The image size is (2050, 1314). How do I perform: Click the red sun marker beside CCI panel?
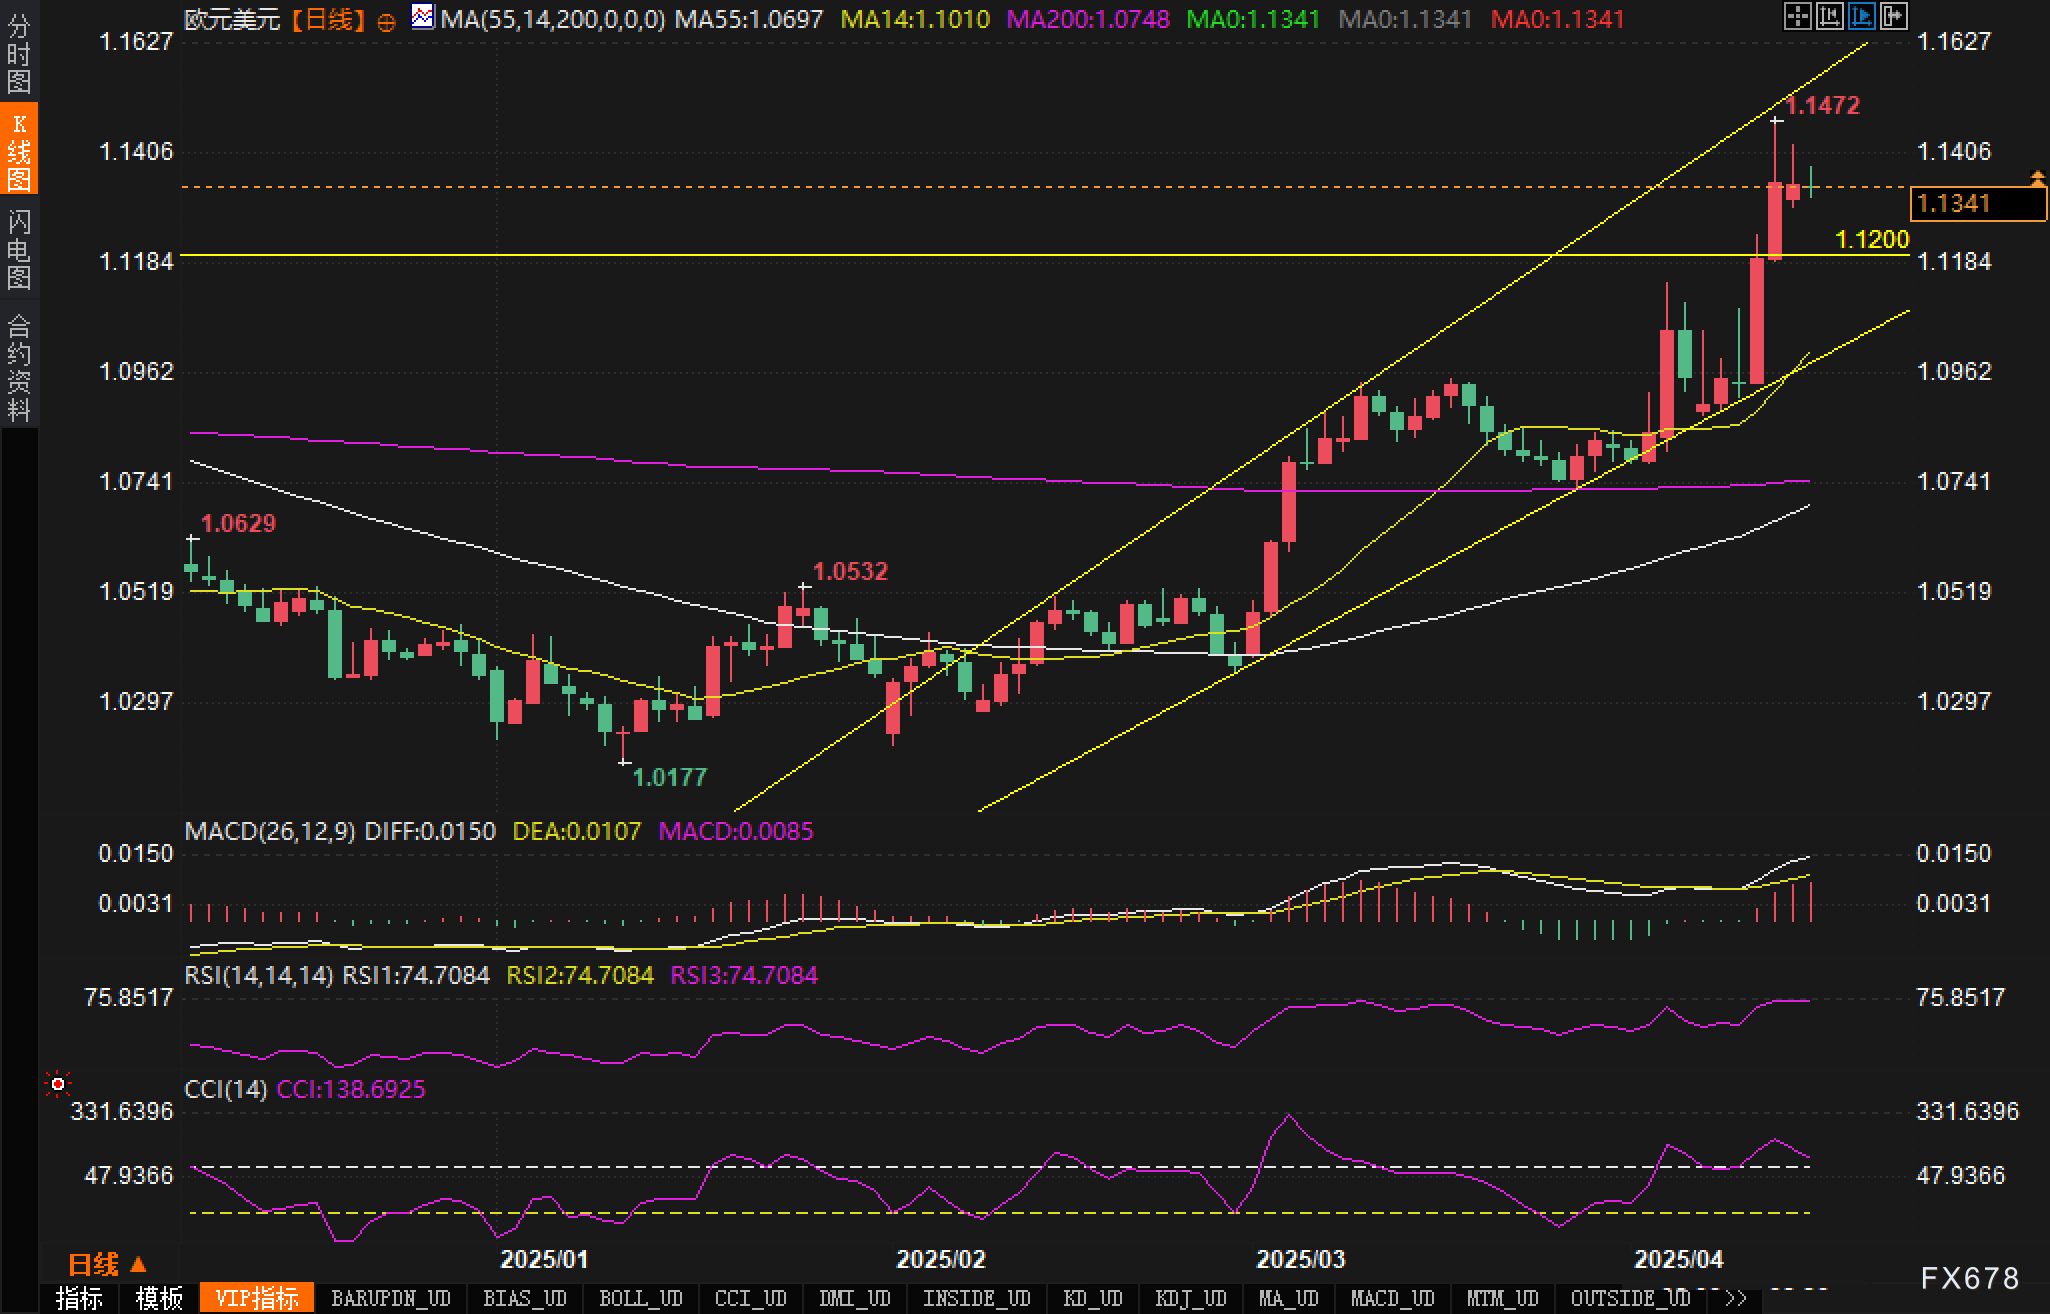tap(58, 1084)
